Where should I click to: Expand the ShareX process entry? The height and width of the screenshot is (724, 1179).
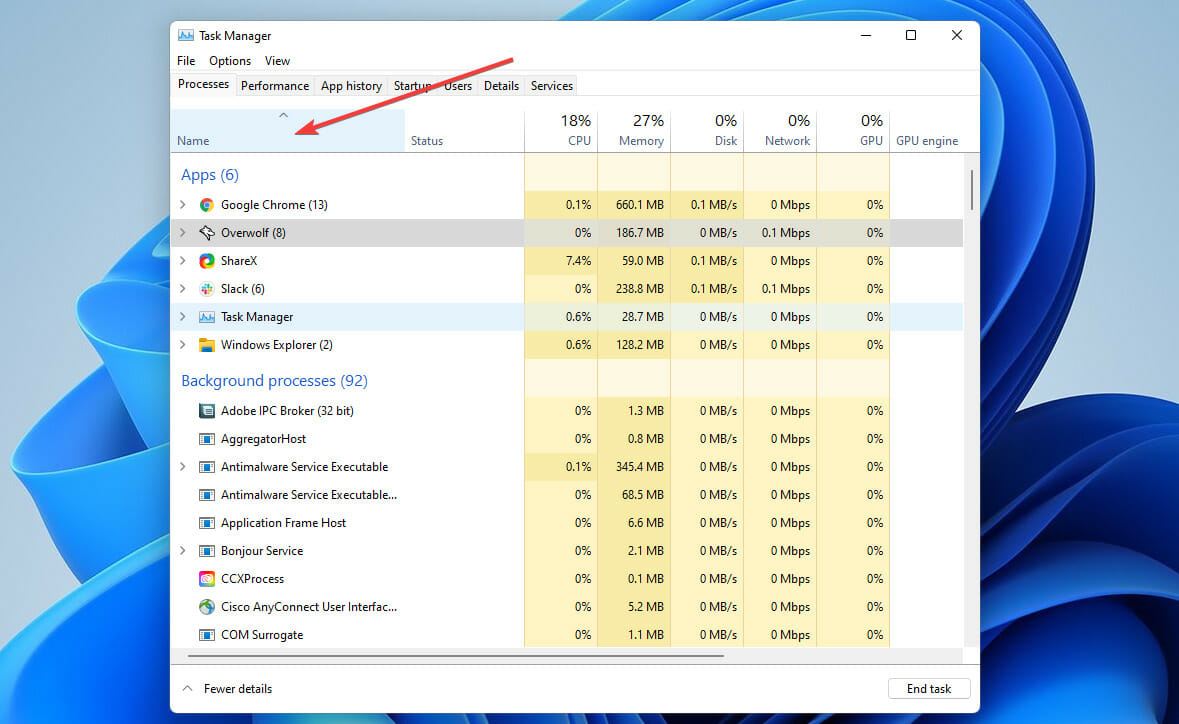[x=183, y=261]
